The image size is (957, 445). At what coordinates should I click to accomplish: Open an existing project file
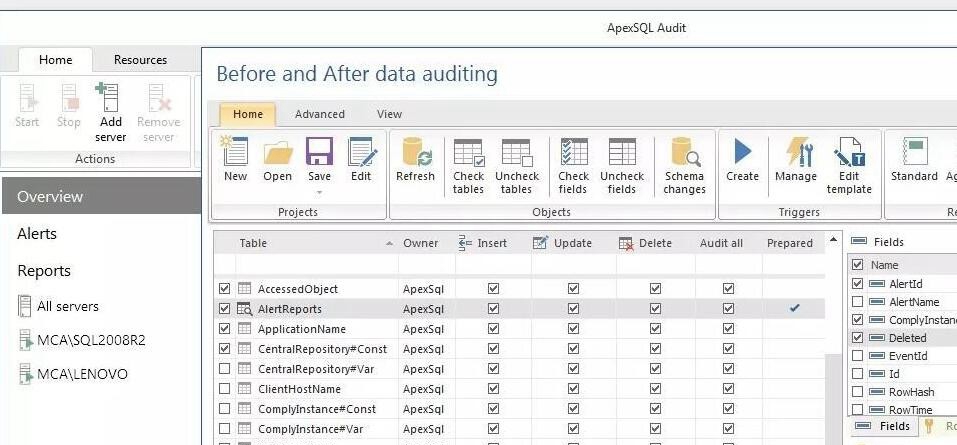[278, 152]
